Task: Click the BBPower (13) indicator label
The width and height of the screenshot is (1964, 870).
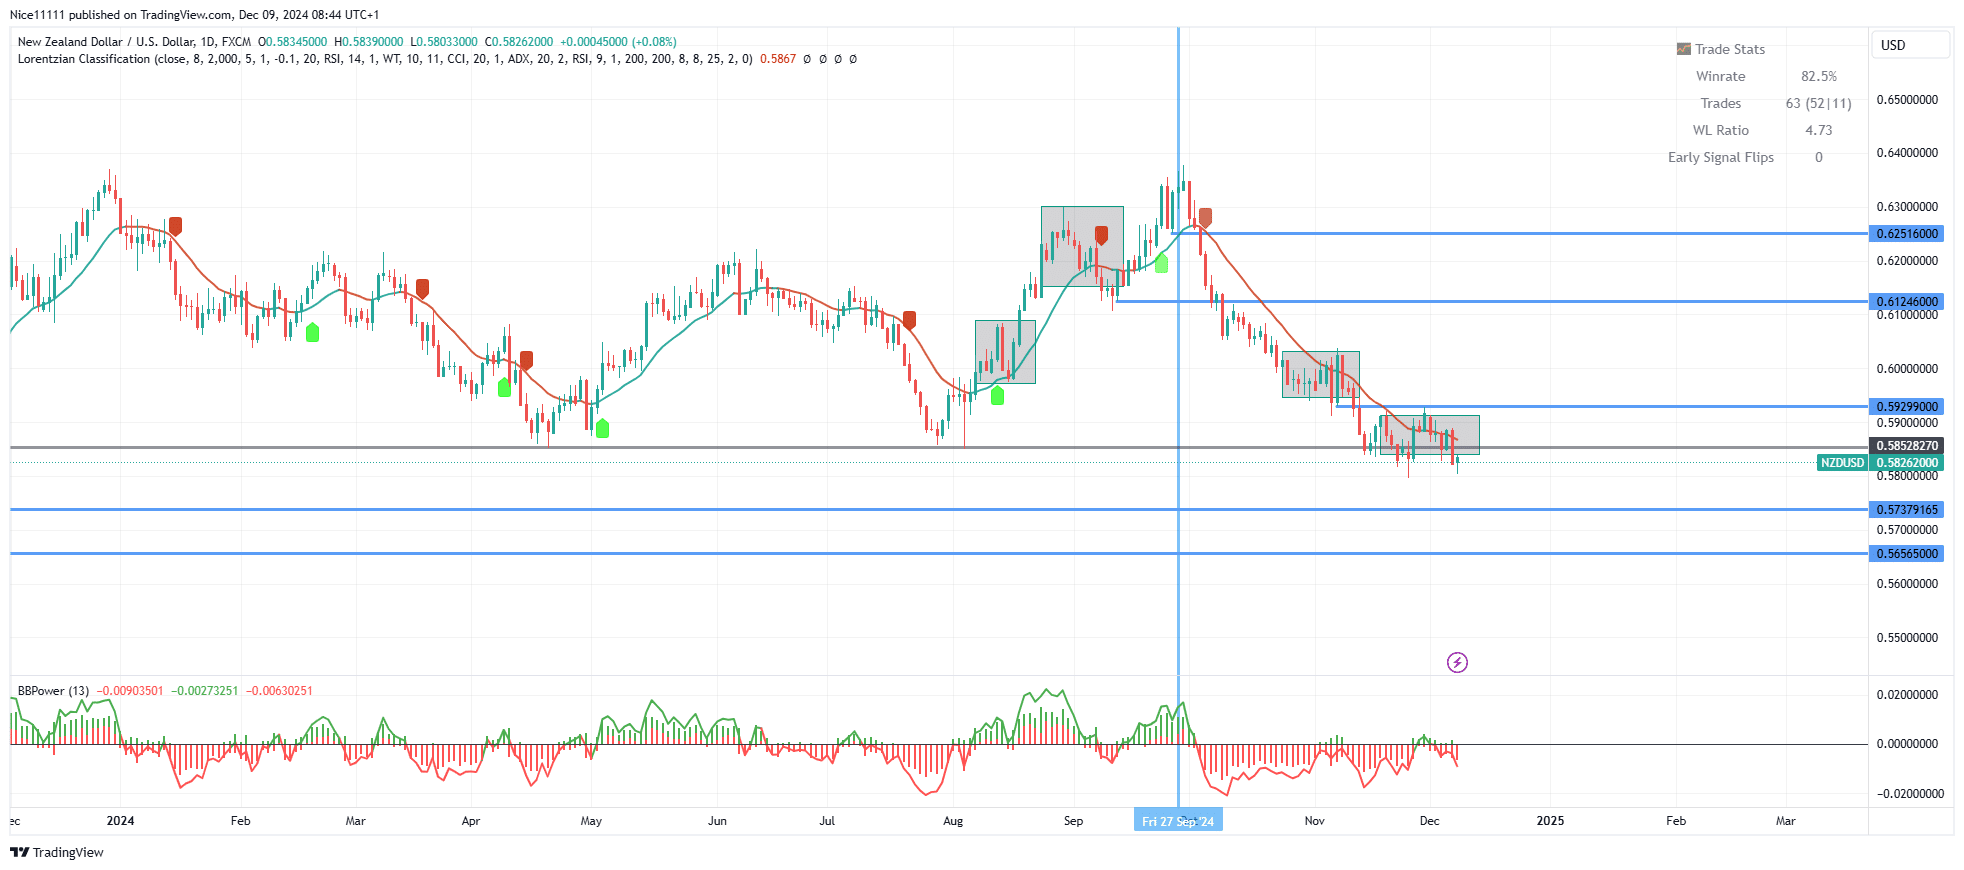Action: 53,691
